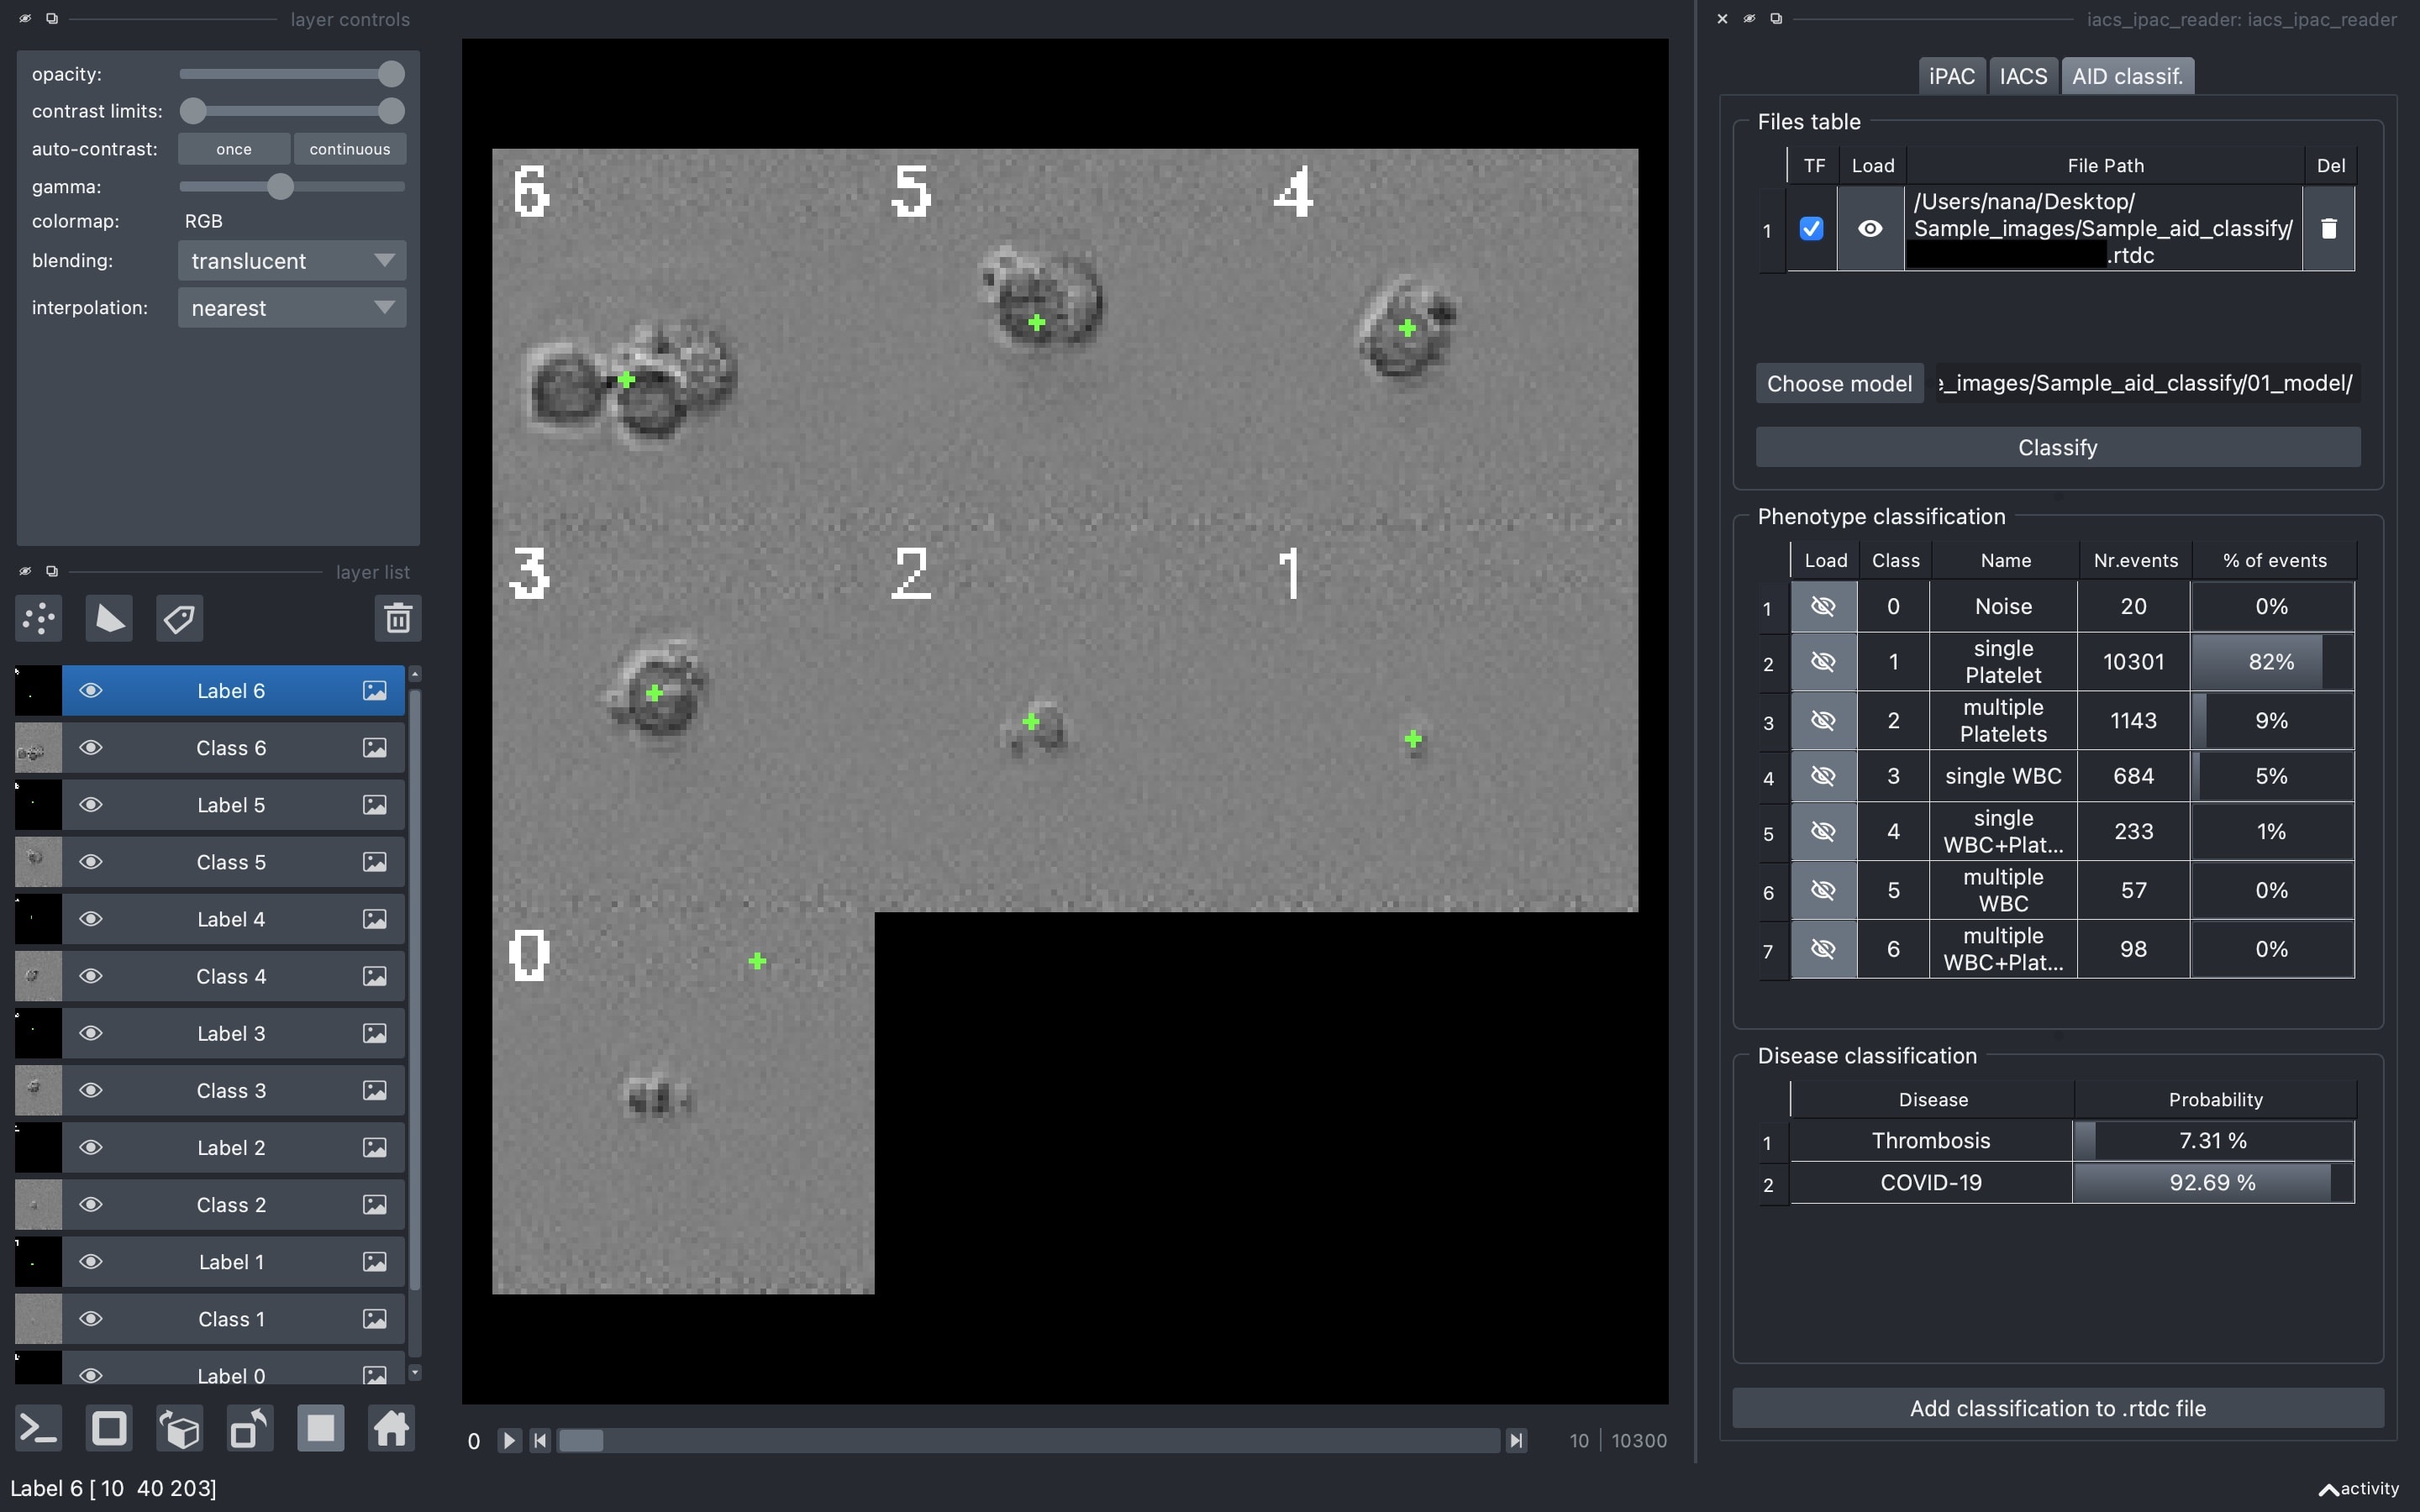Create a new shapes layer
The height and width of the screenshot is (1512, 2420).
(109, 619)
